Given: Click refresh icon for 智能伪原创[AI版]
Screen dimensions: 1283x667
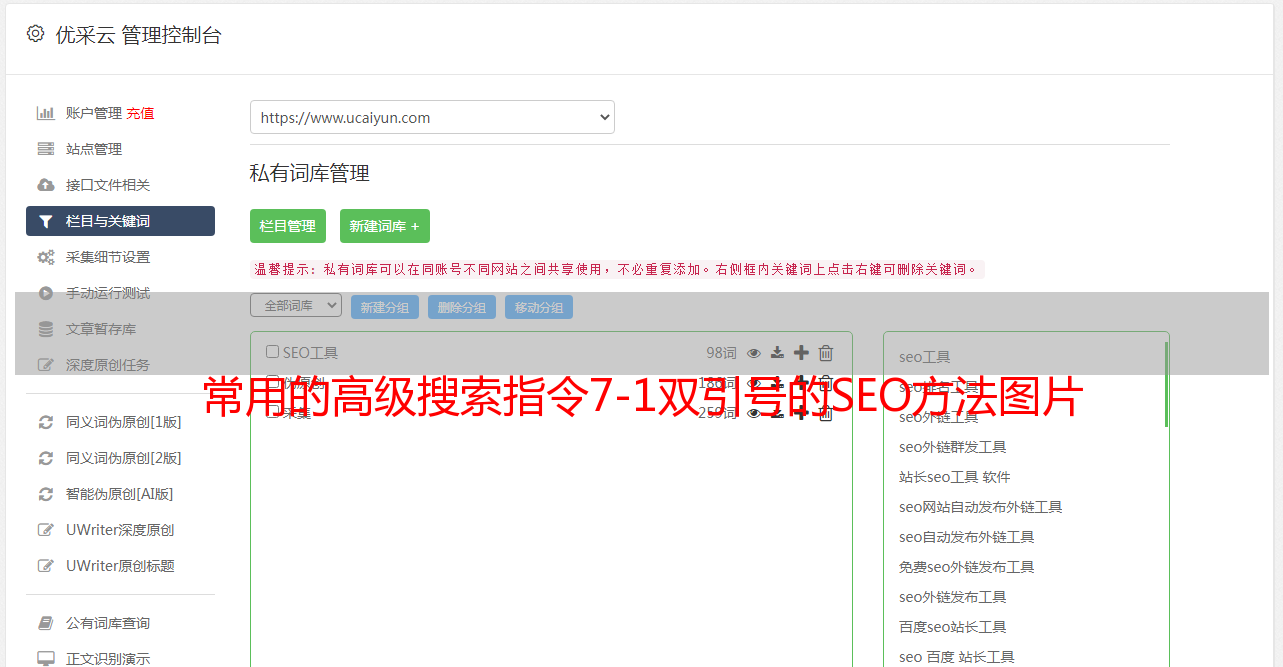Looking at the screenshot, I should [46, 494].
